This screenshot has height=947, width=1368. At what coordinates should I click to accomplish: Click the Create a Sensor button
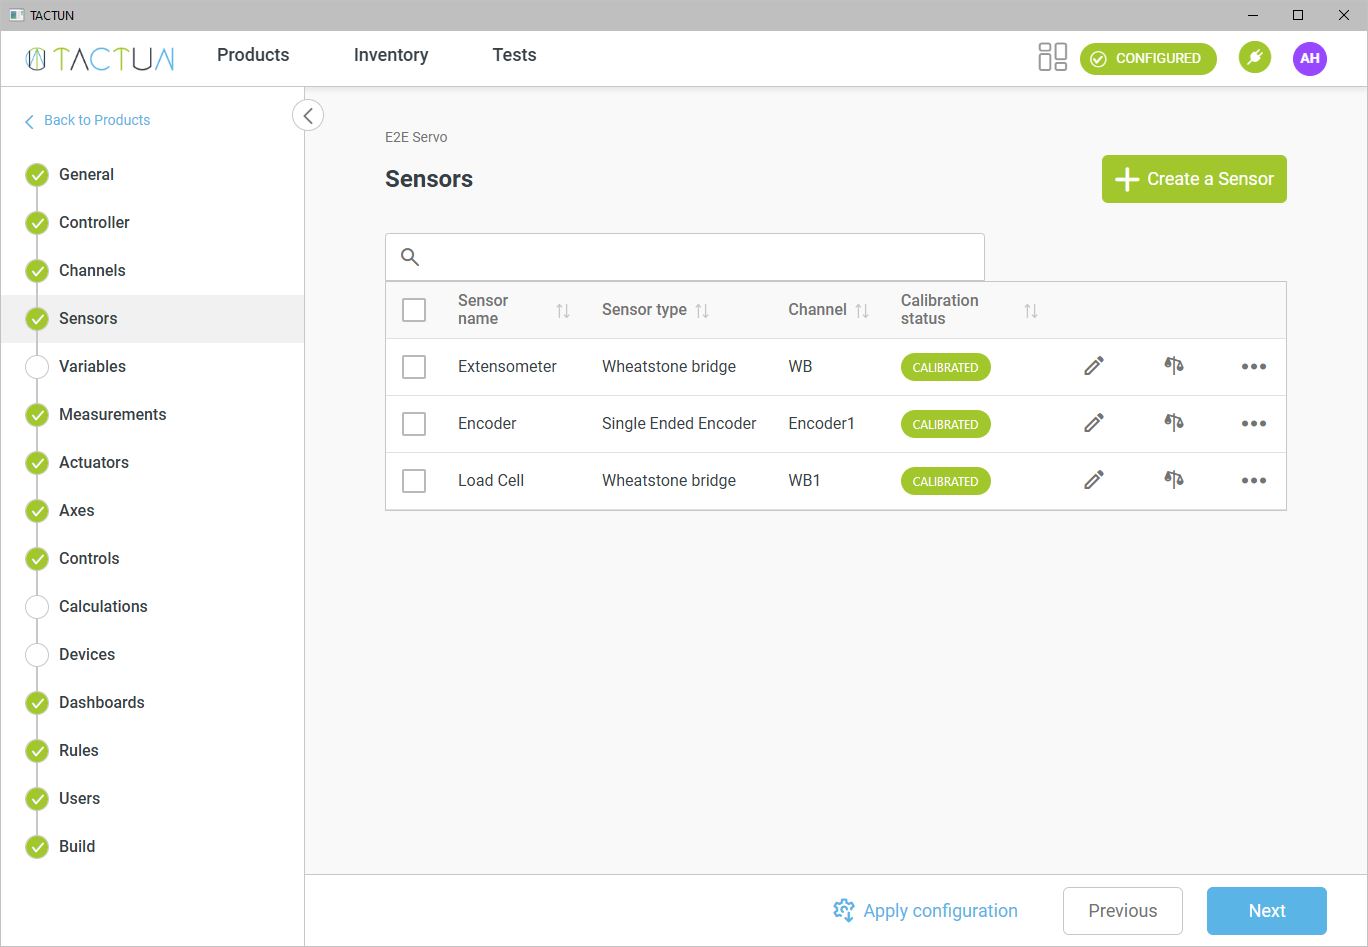(1194, 179)
